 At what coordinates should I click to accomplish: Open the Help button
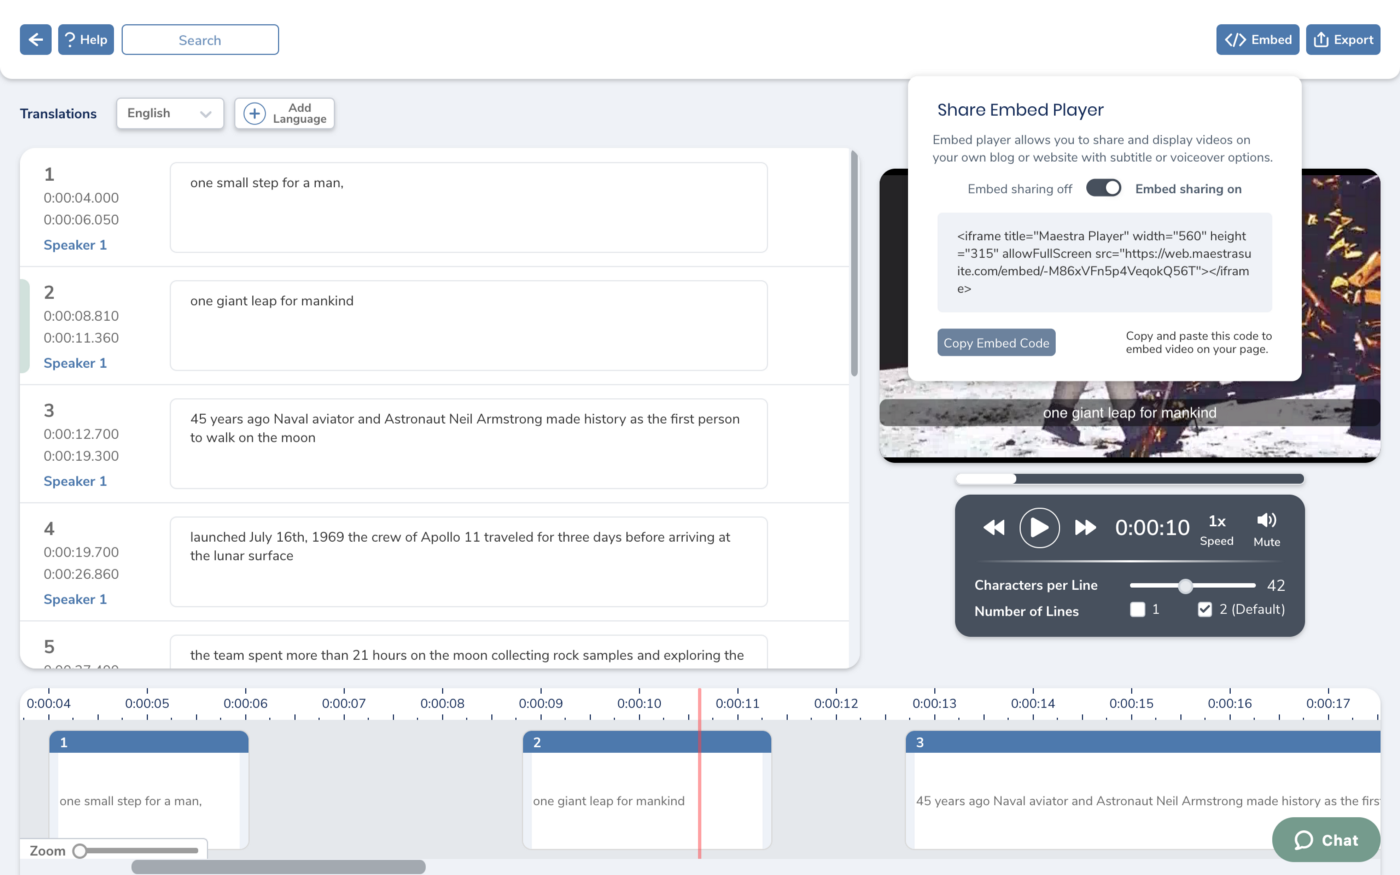86,40
